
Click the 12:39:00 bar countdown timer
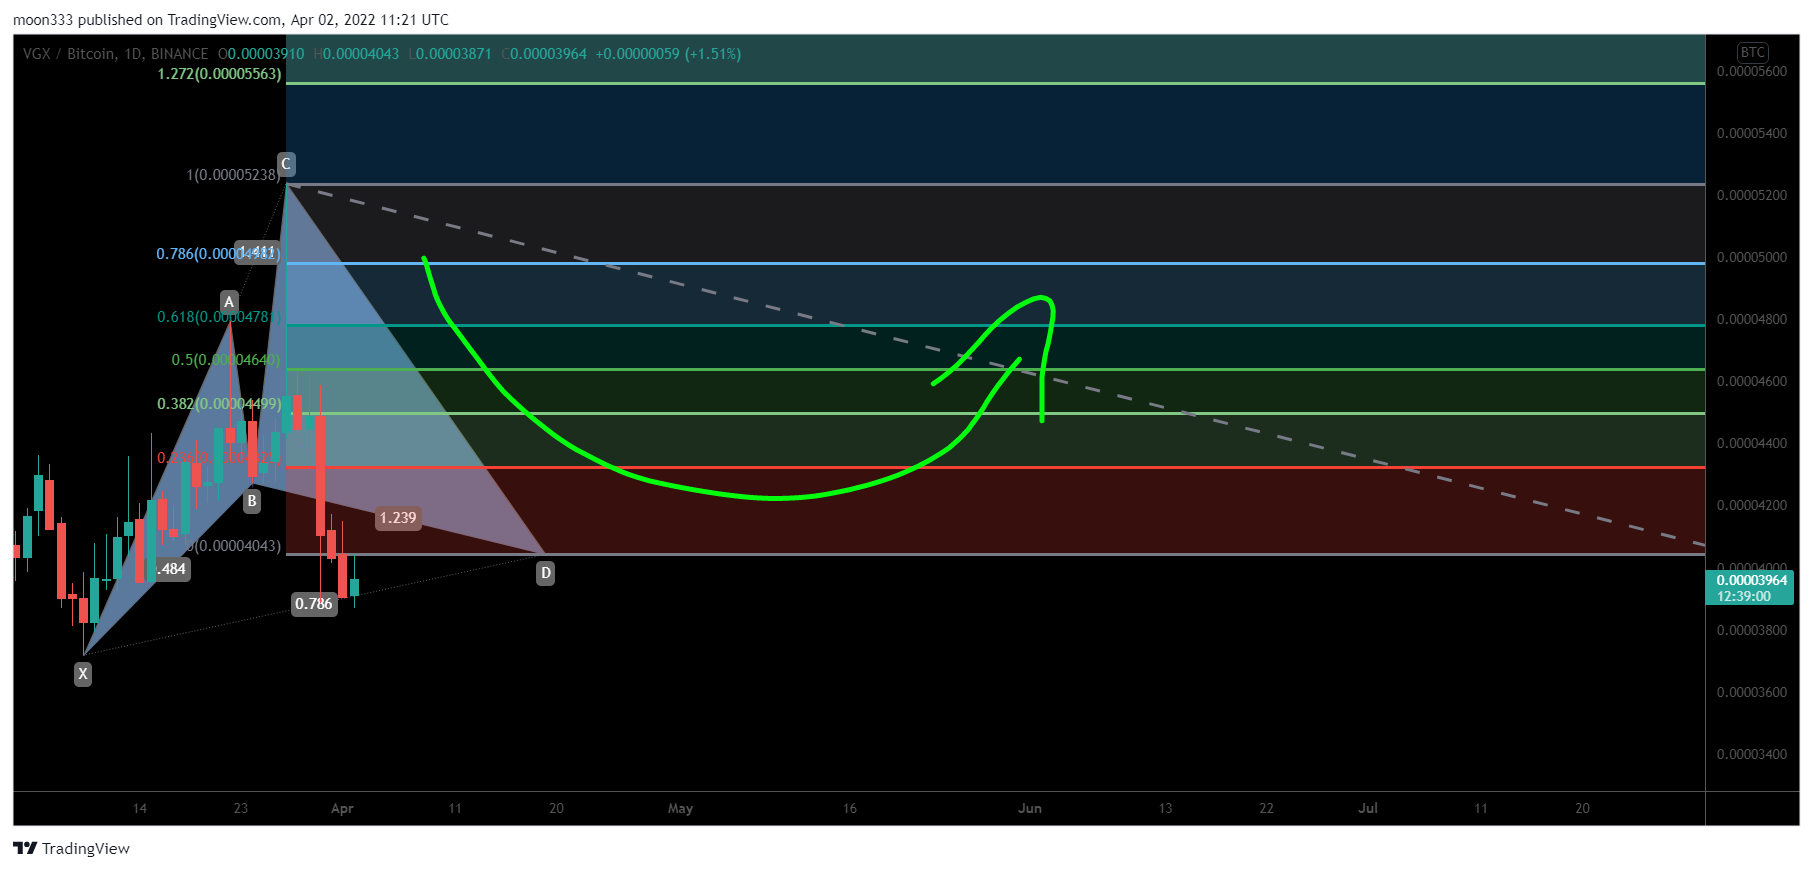pos(1743,596)
